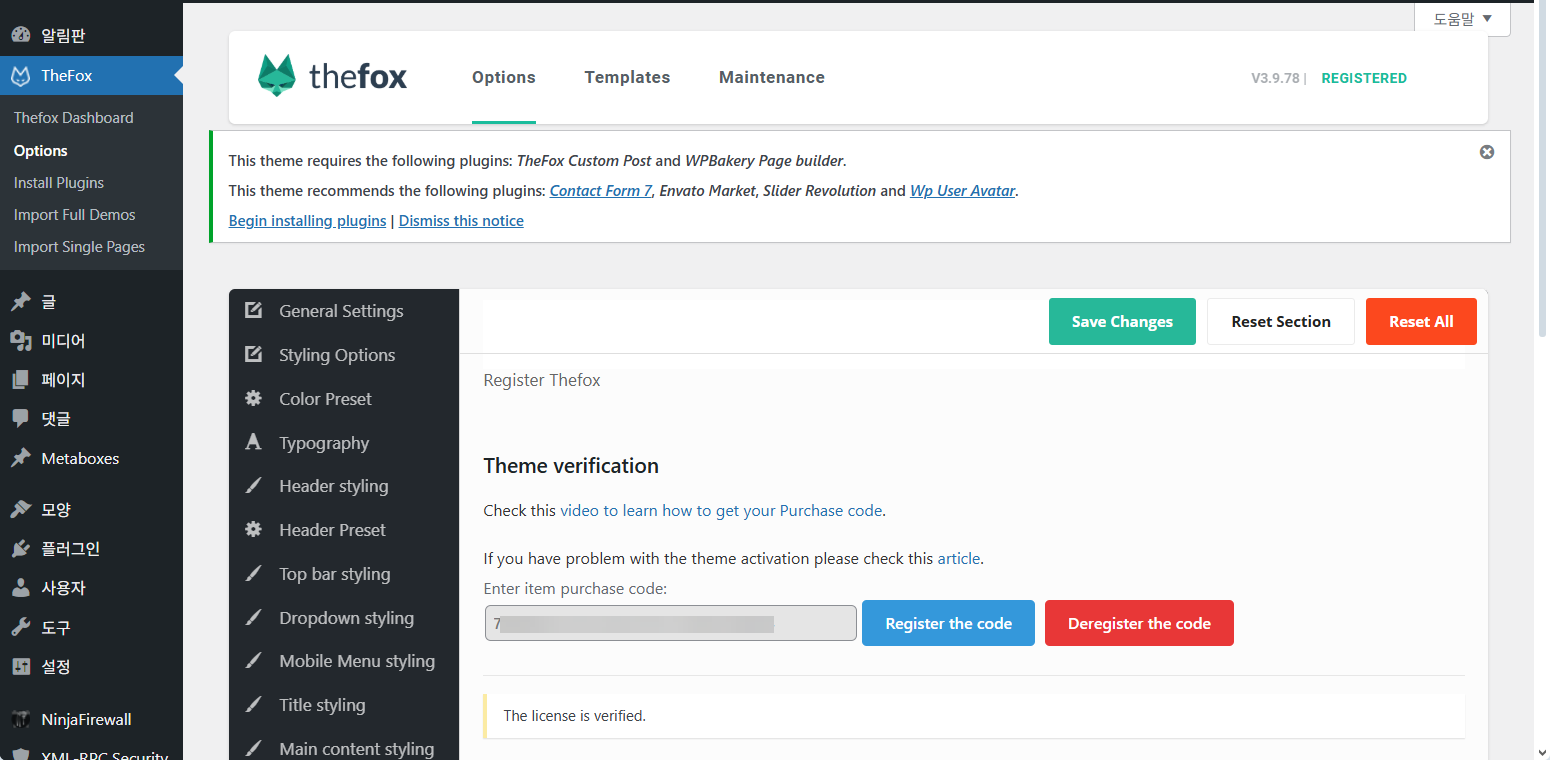Open the Contact Form 7 plugin link

[x=601, y=190]
